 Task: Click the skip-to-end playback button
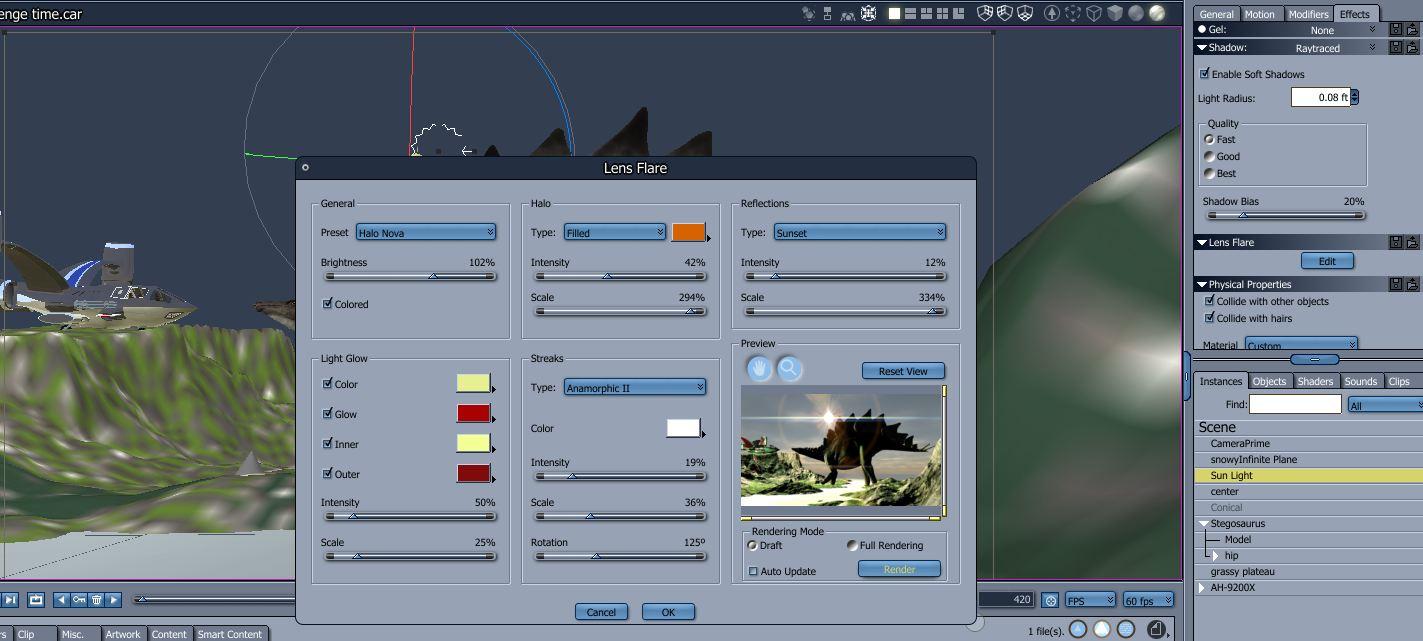coord(11,600)
